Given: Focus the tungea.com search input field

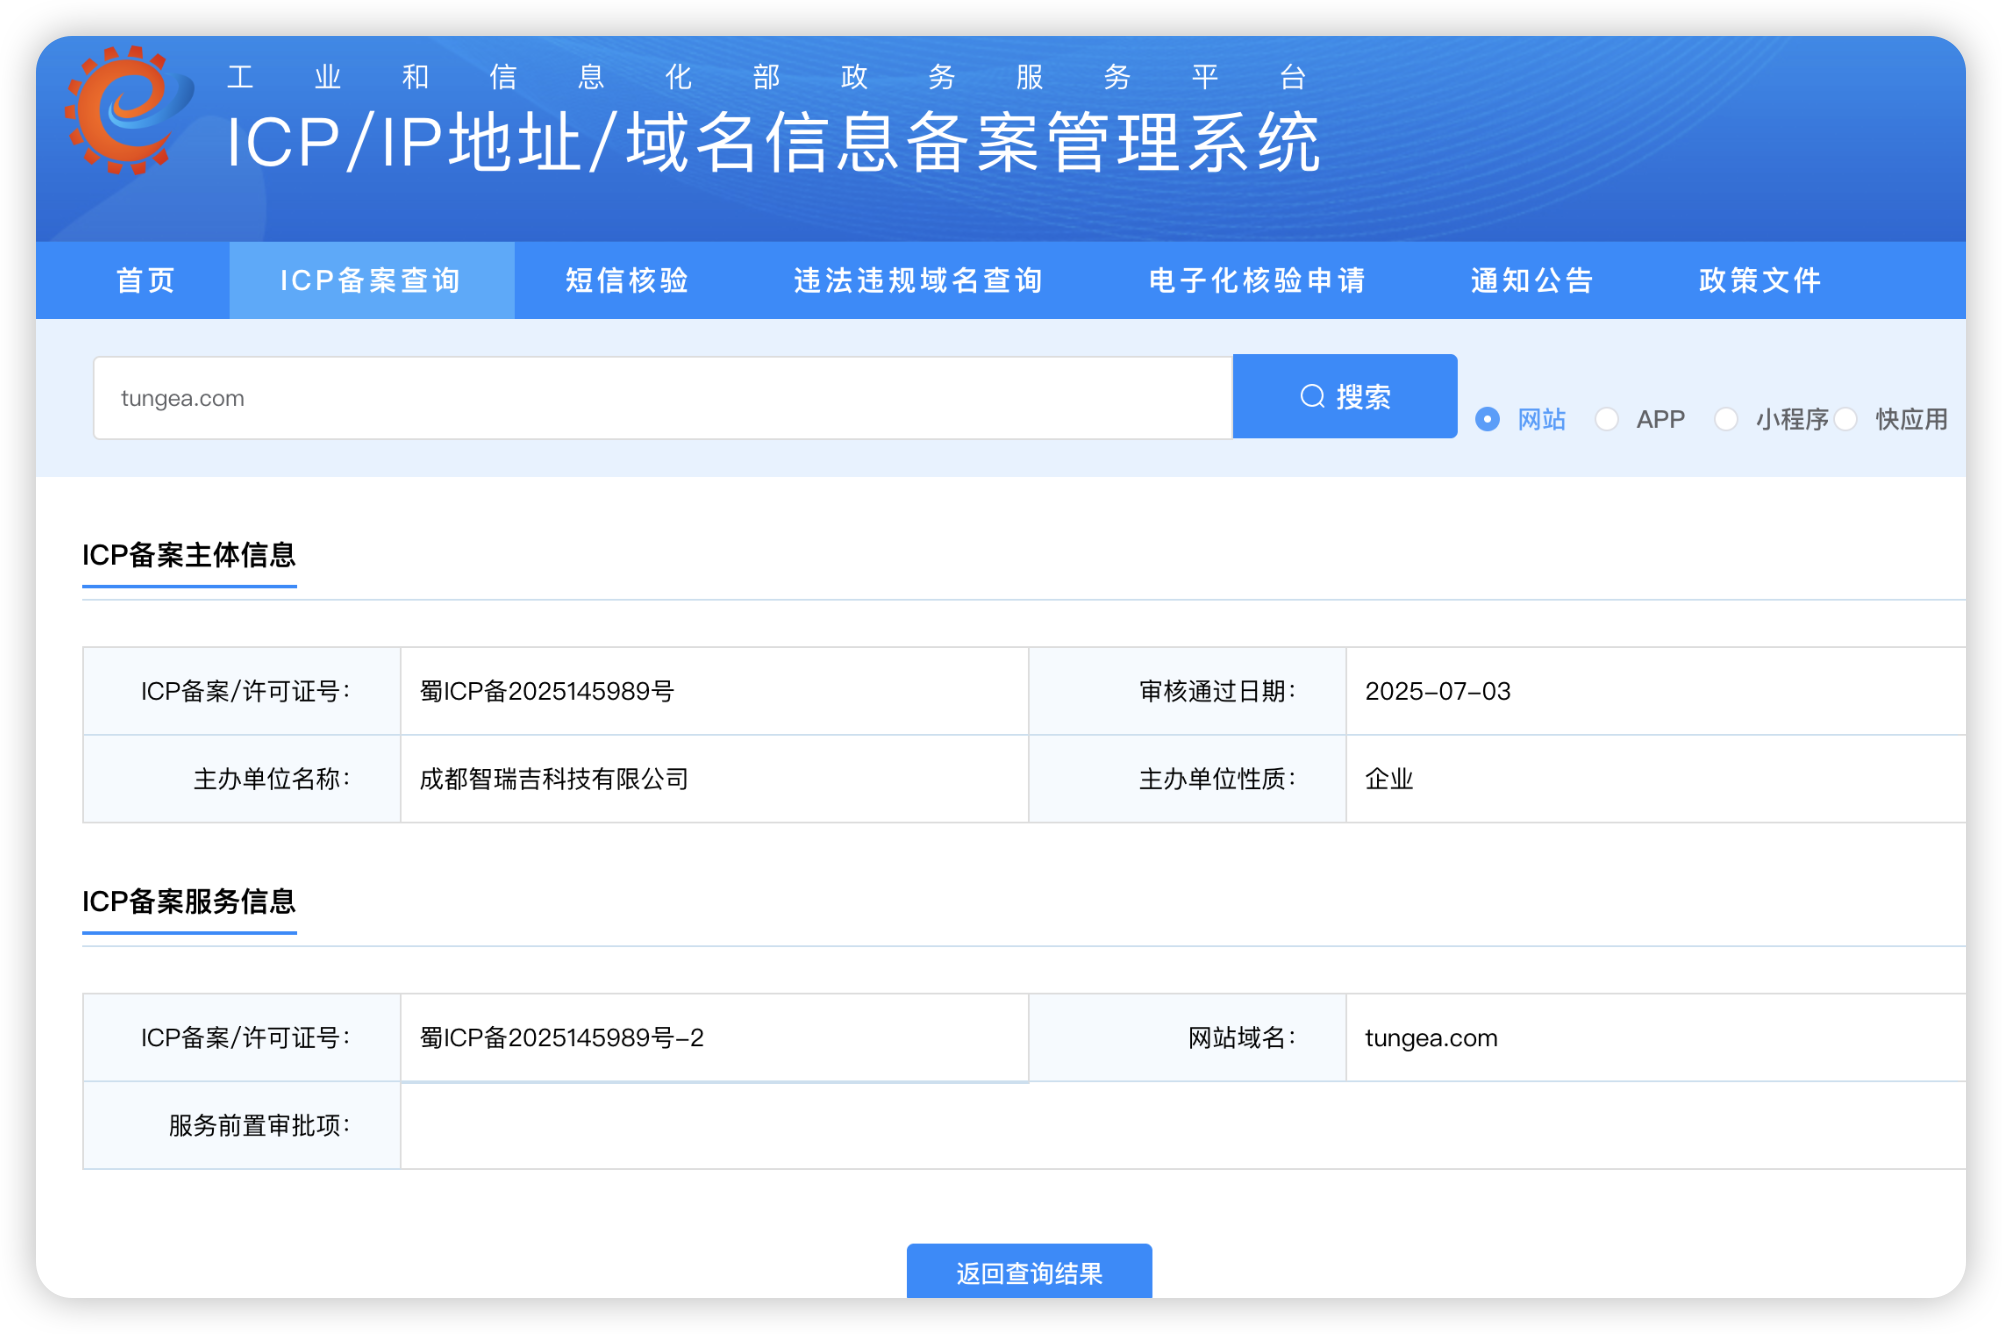Looking at the screenshot, I should (660, 398).
